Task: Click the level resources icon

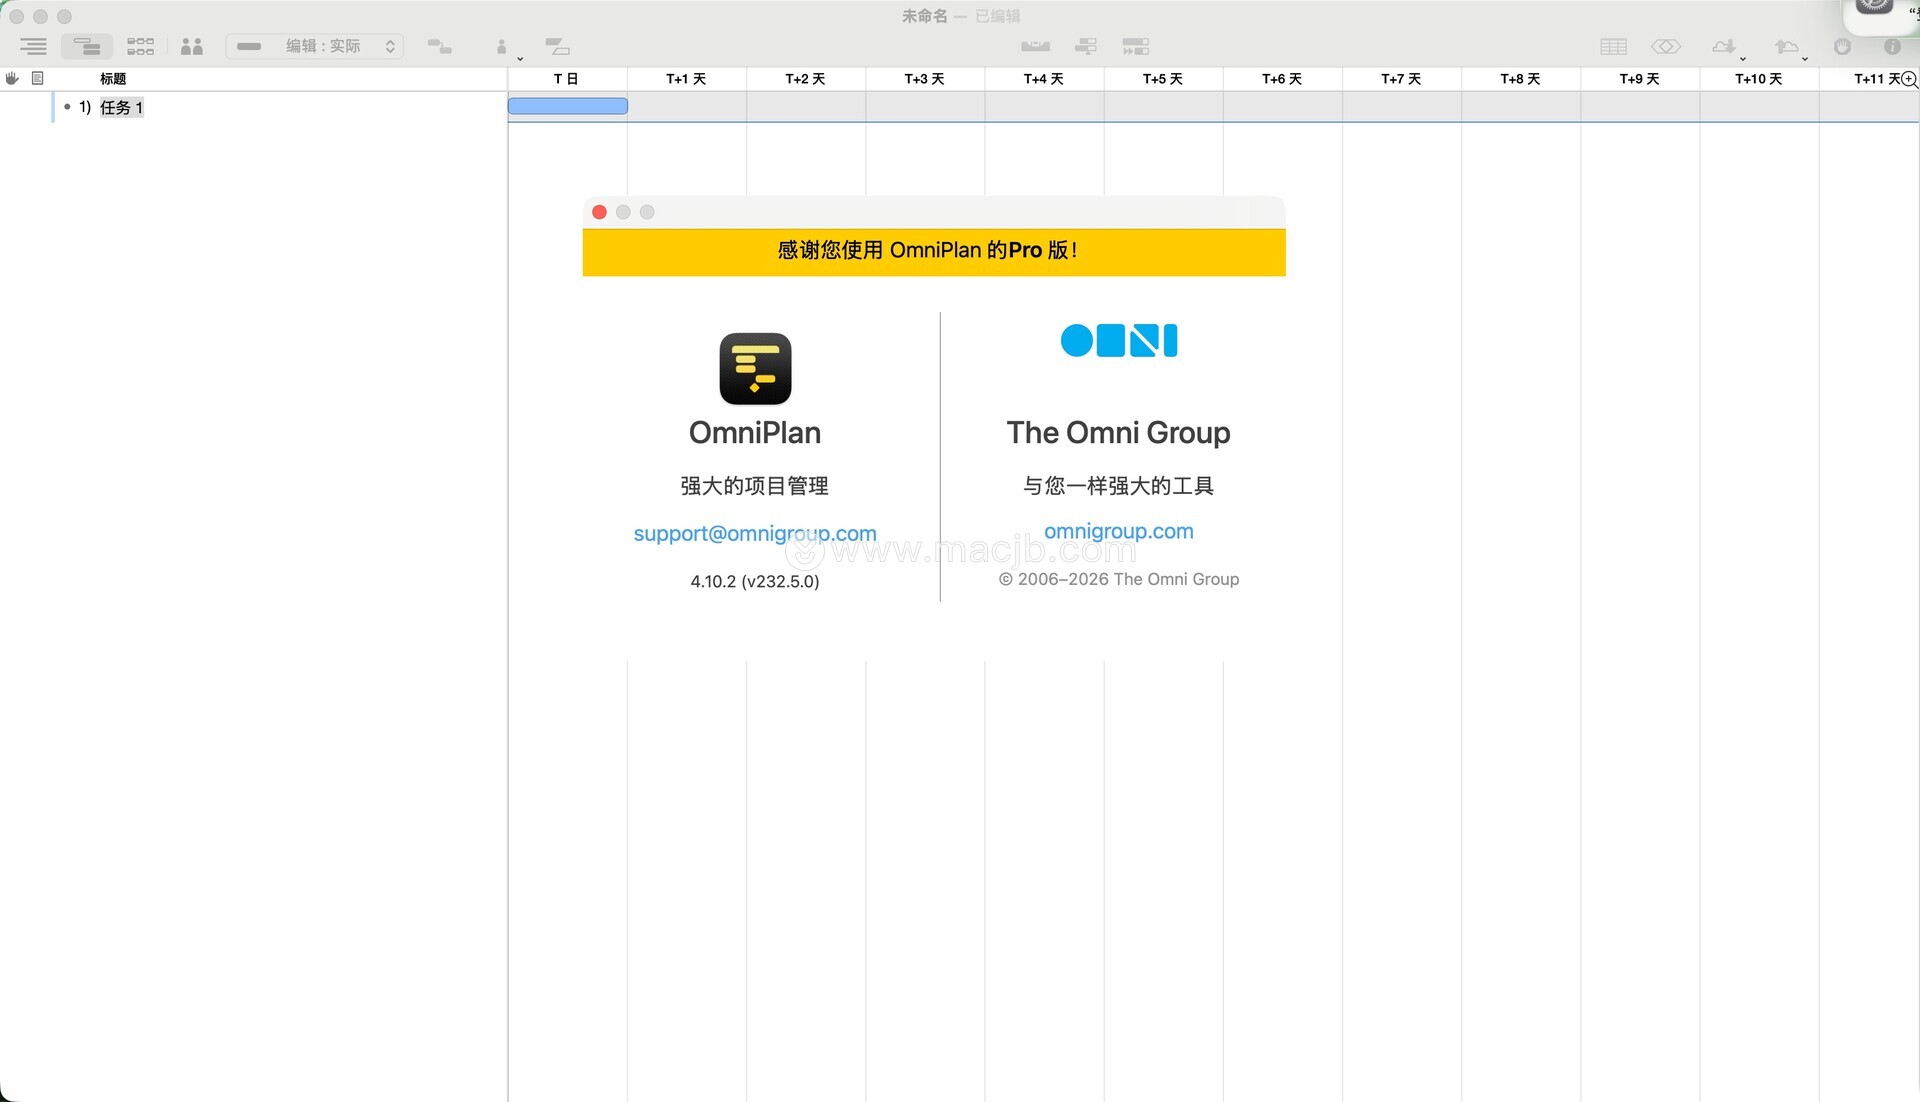Action: tap(1035, 46)
